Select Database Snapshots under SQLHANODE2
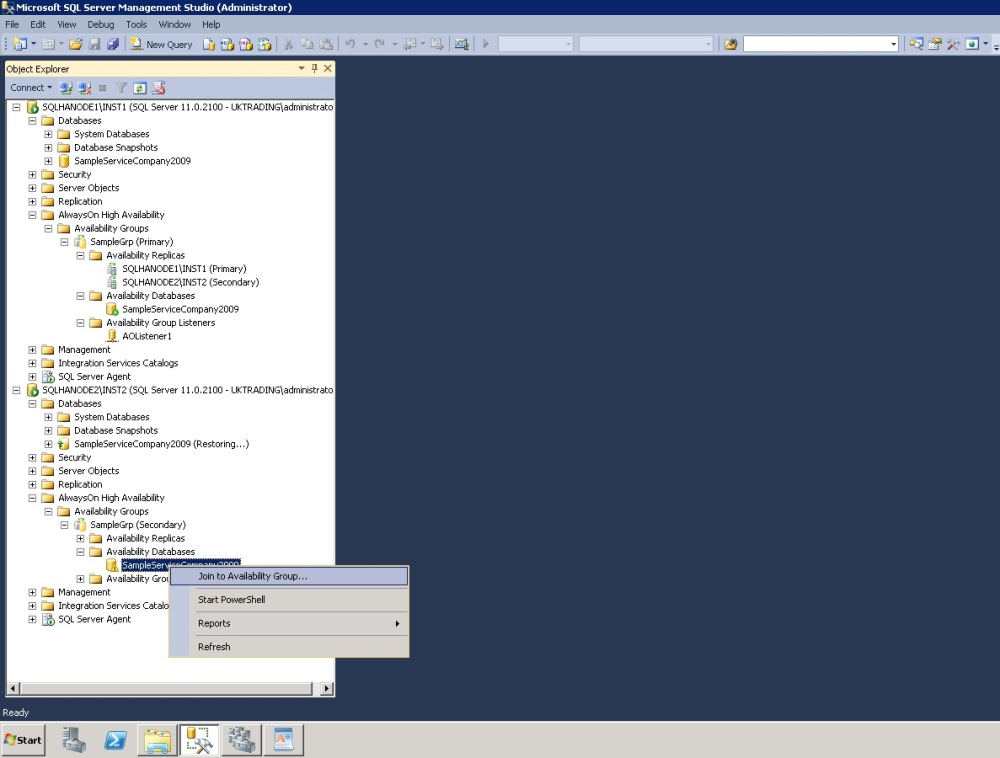Viewport: 1000px width, 758px height. 115,430
